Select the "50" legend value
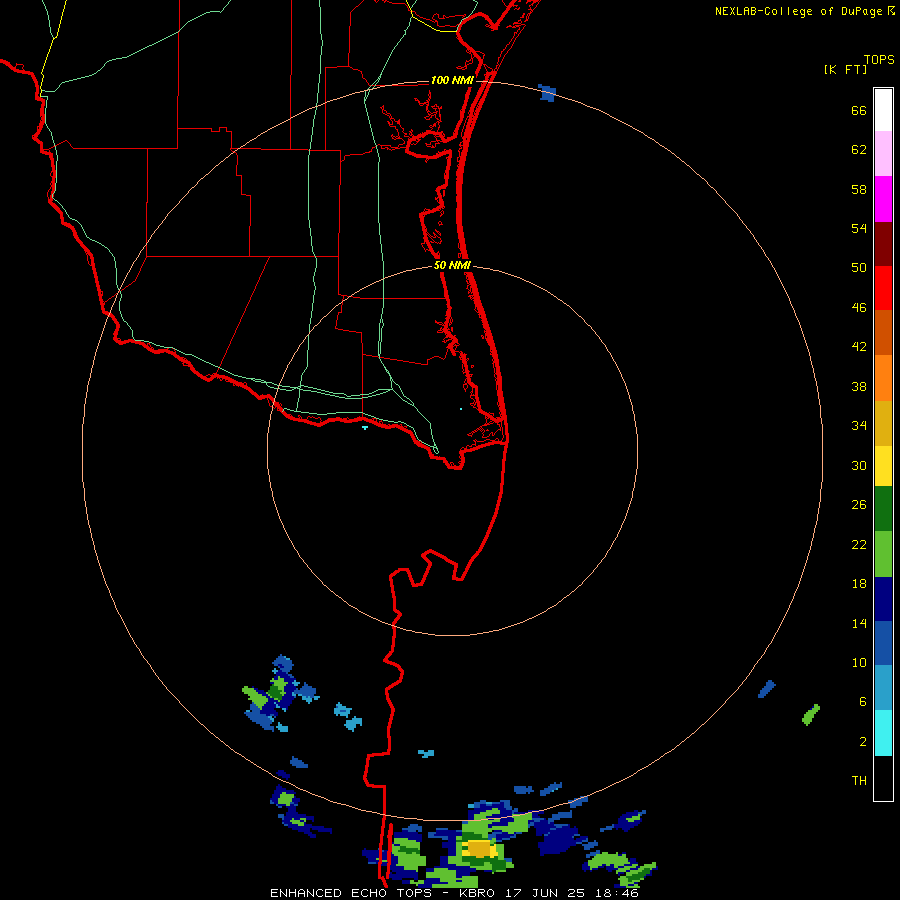Viewport: 900px width, 900px height. [859, 268]
